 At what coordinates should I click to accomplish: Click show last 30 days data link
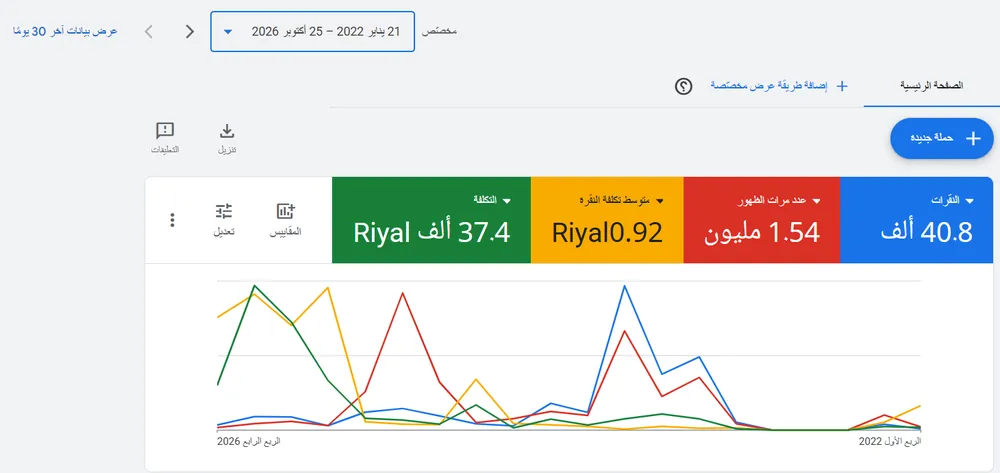click(66, 31)
